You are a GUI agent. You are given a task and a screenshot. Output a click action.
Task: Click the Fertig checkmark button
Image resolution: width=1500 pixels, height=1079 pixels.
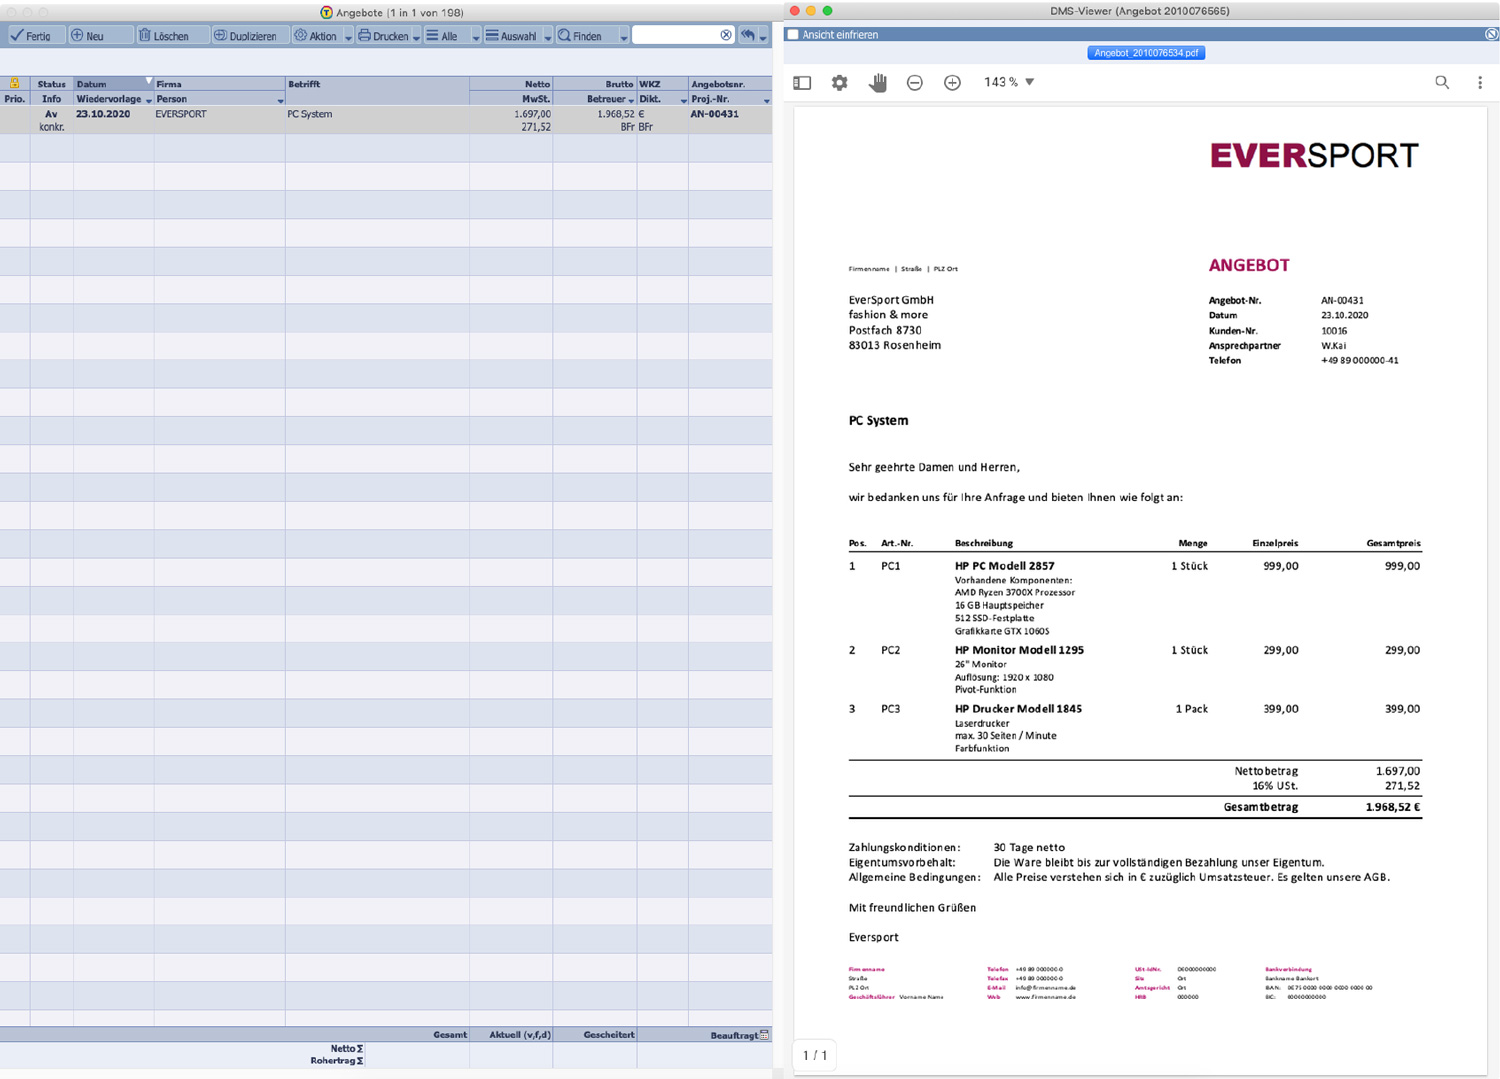point(36,35)
